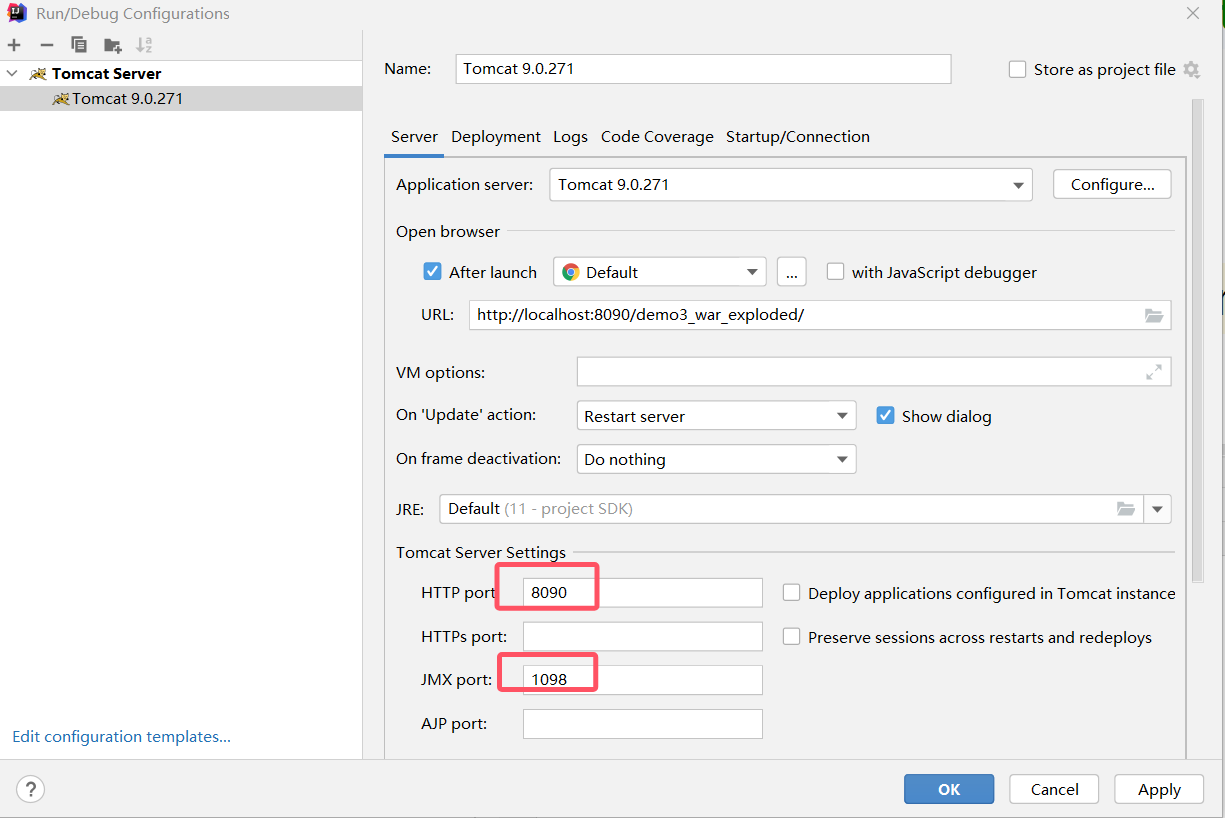Expand the VM options field editor
1225x818 pixels.
pos(1154,372)
